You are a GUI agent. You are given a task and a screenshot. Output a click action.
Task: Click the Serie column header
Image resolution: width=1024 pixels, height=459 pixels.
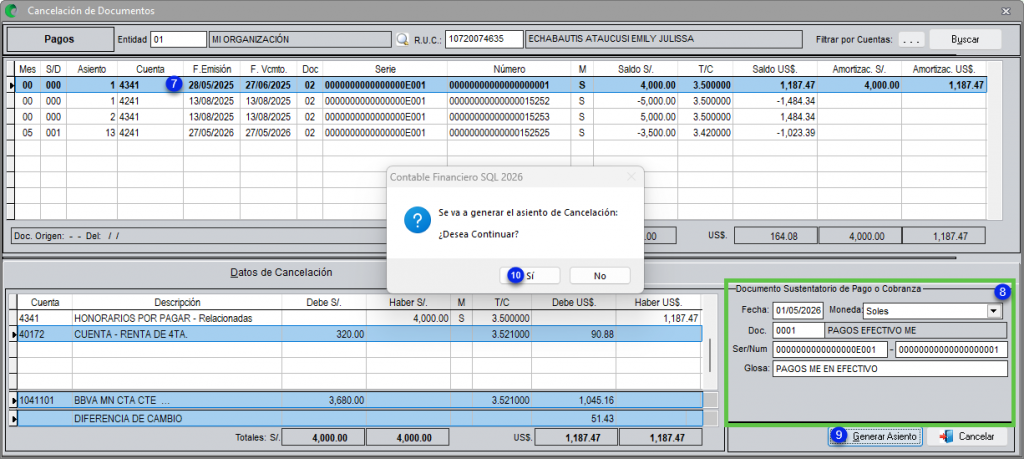(385, 69)
